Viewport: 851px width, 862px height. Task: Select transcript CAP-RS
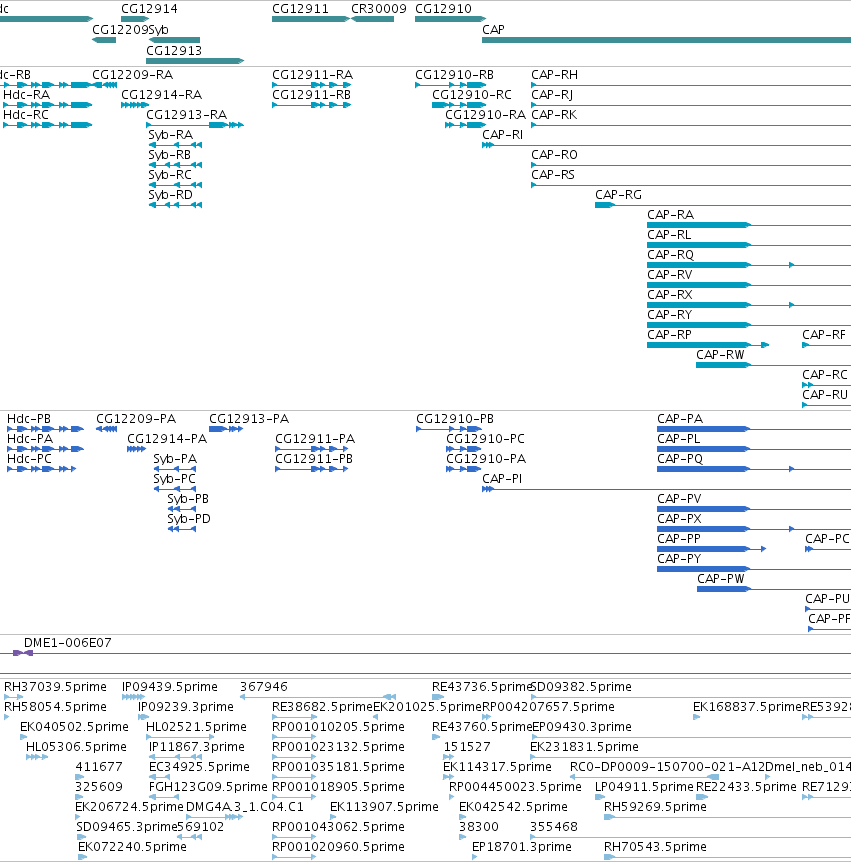691,185
